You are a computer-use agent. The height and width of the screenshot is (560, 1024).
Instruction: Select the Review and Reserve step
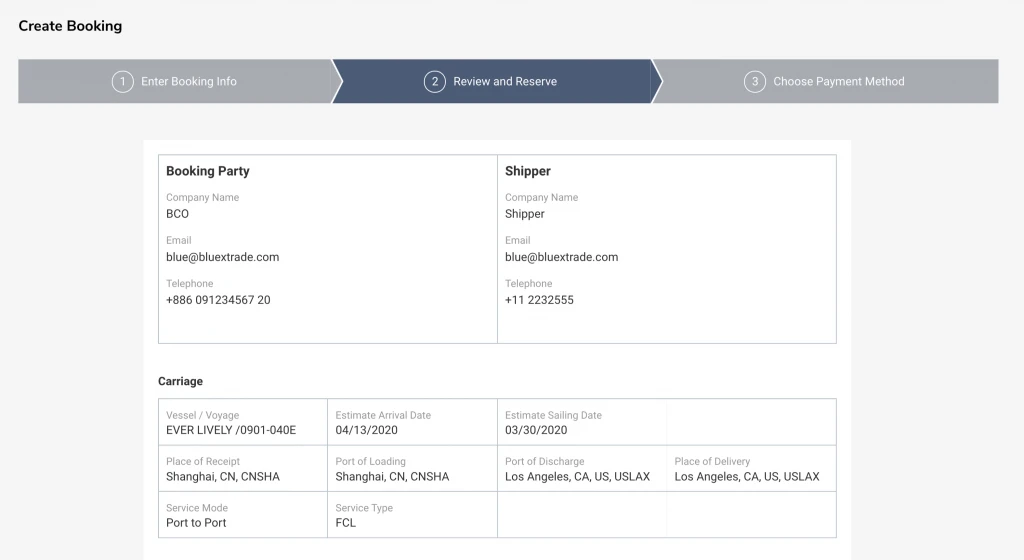tap(505, 81)
